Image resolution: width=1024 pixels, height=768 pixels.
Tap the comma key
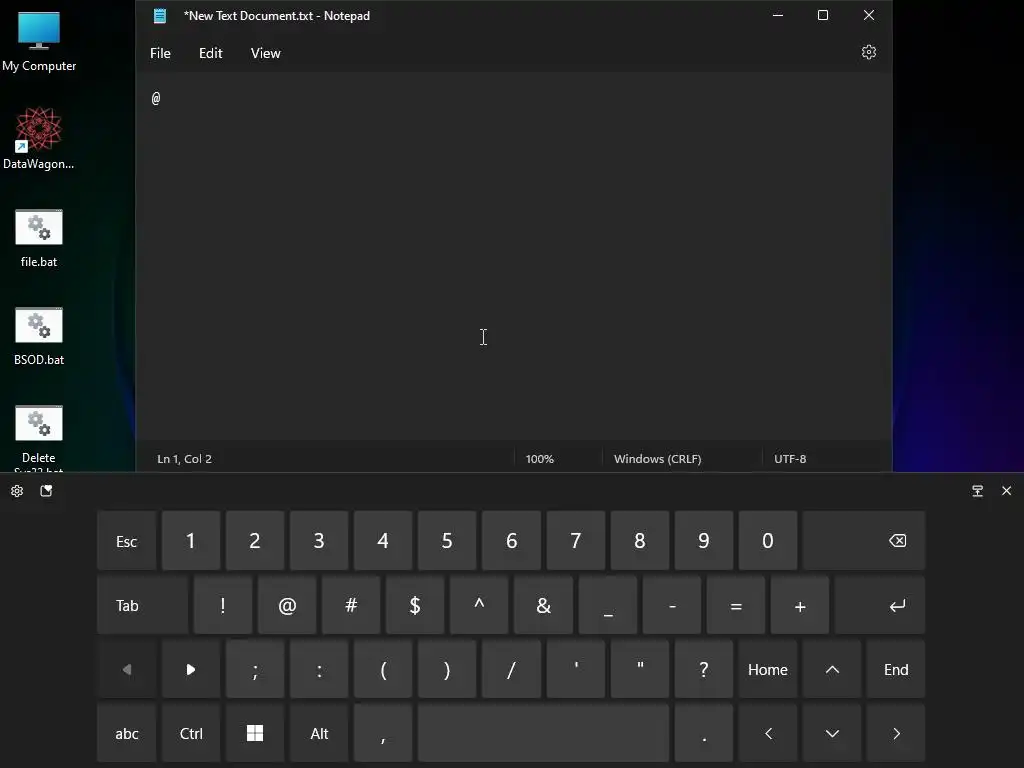(x=383, y=733)
